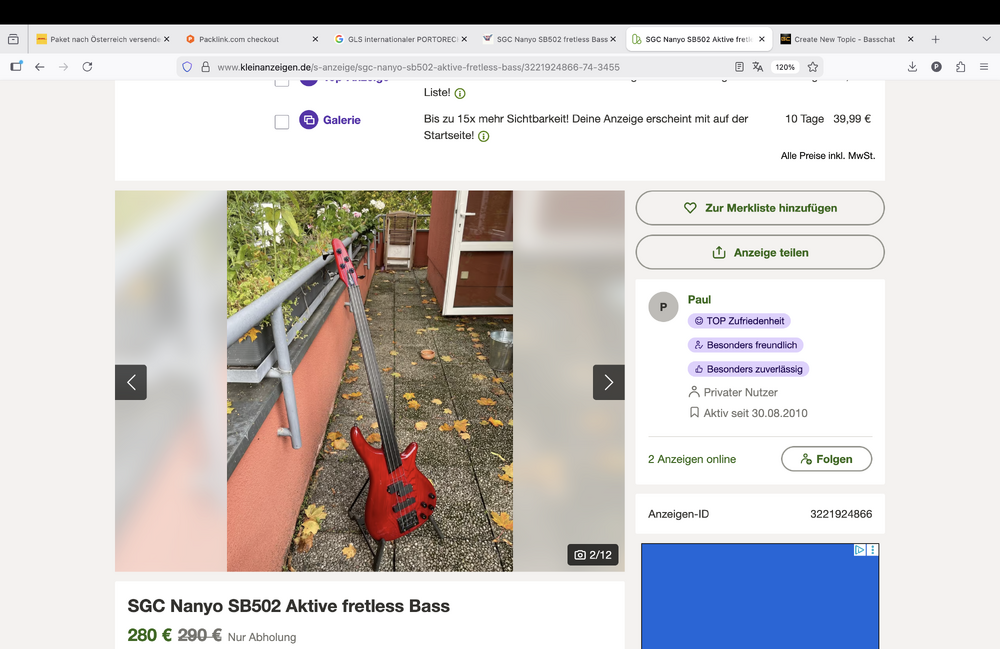Enable the Galerie option checkbox

coord(282,121)
